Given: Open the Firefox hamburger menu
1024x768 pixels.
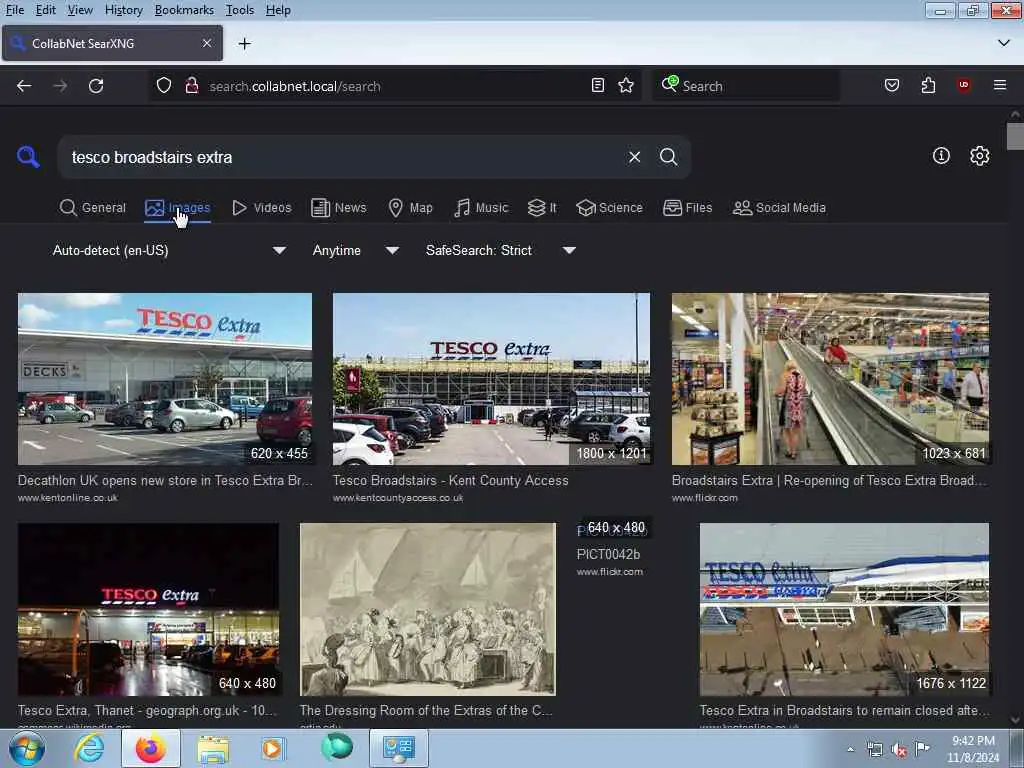Looking at the screenshot, I should coord(1000,85).
